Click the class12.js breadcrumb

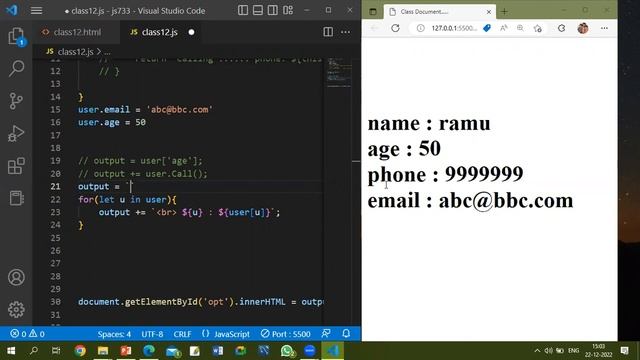76,52
